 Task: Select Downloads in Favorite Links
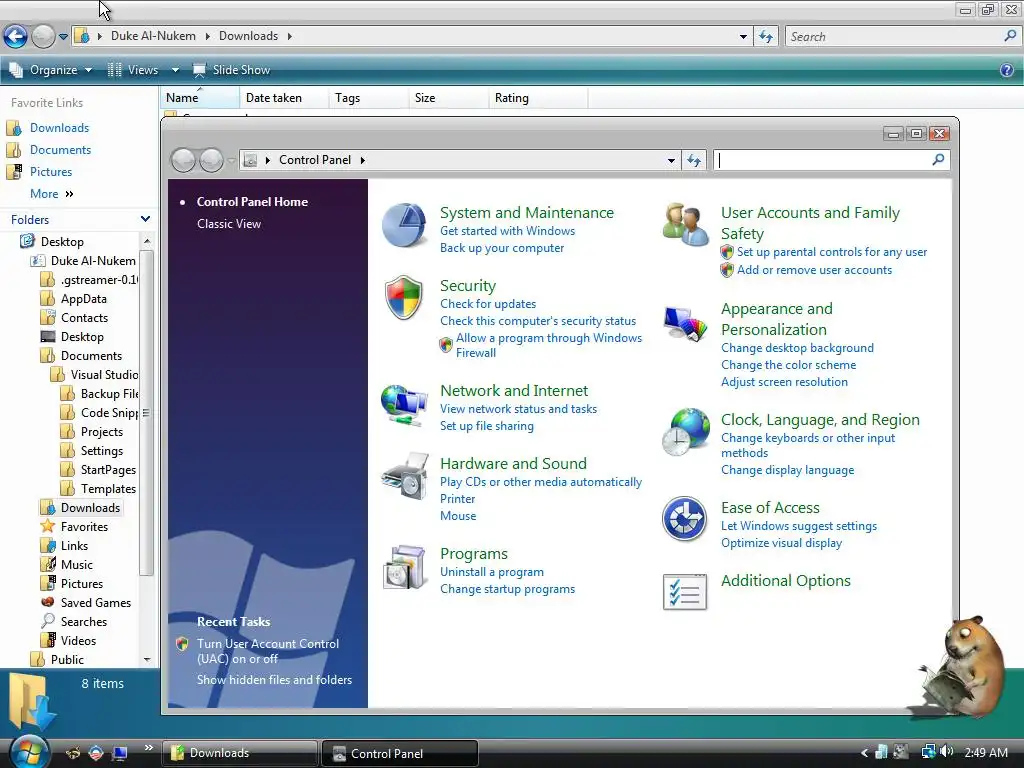click(59, 128)
